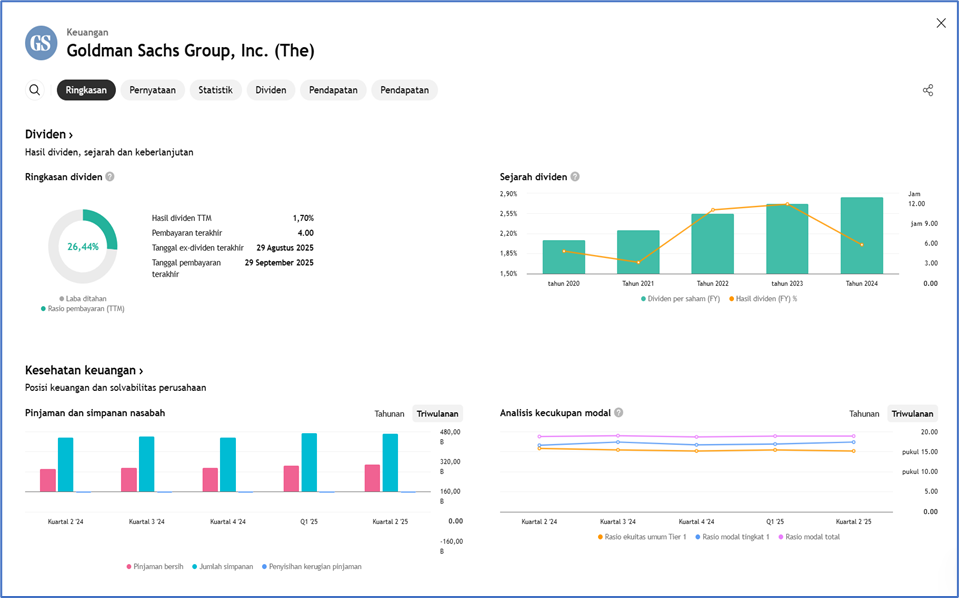
Task: Click the Rasio modal total legend swatch
Action: pos(781,537)
